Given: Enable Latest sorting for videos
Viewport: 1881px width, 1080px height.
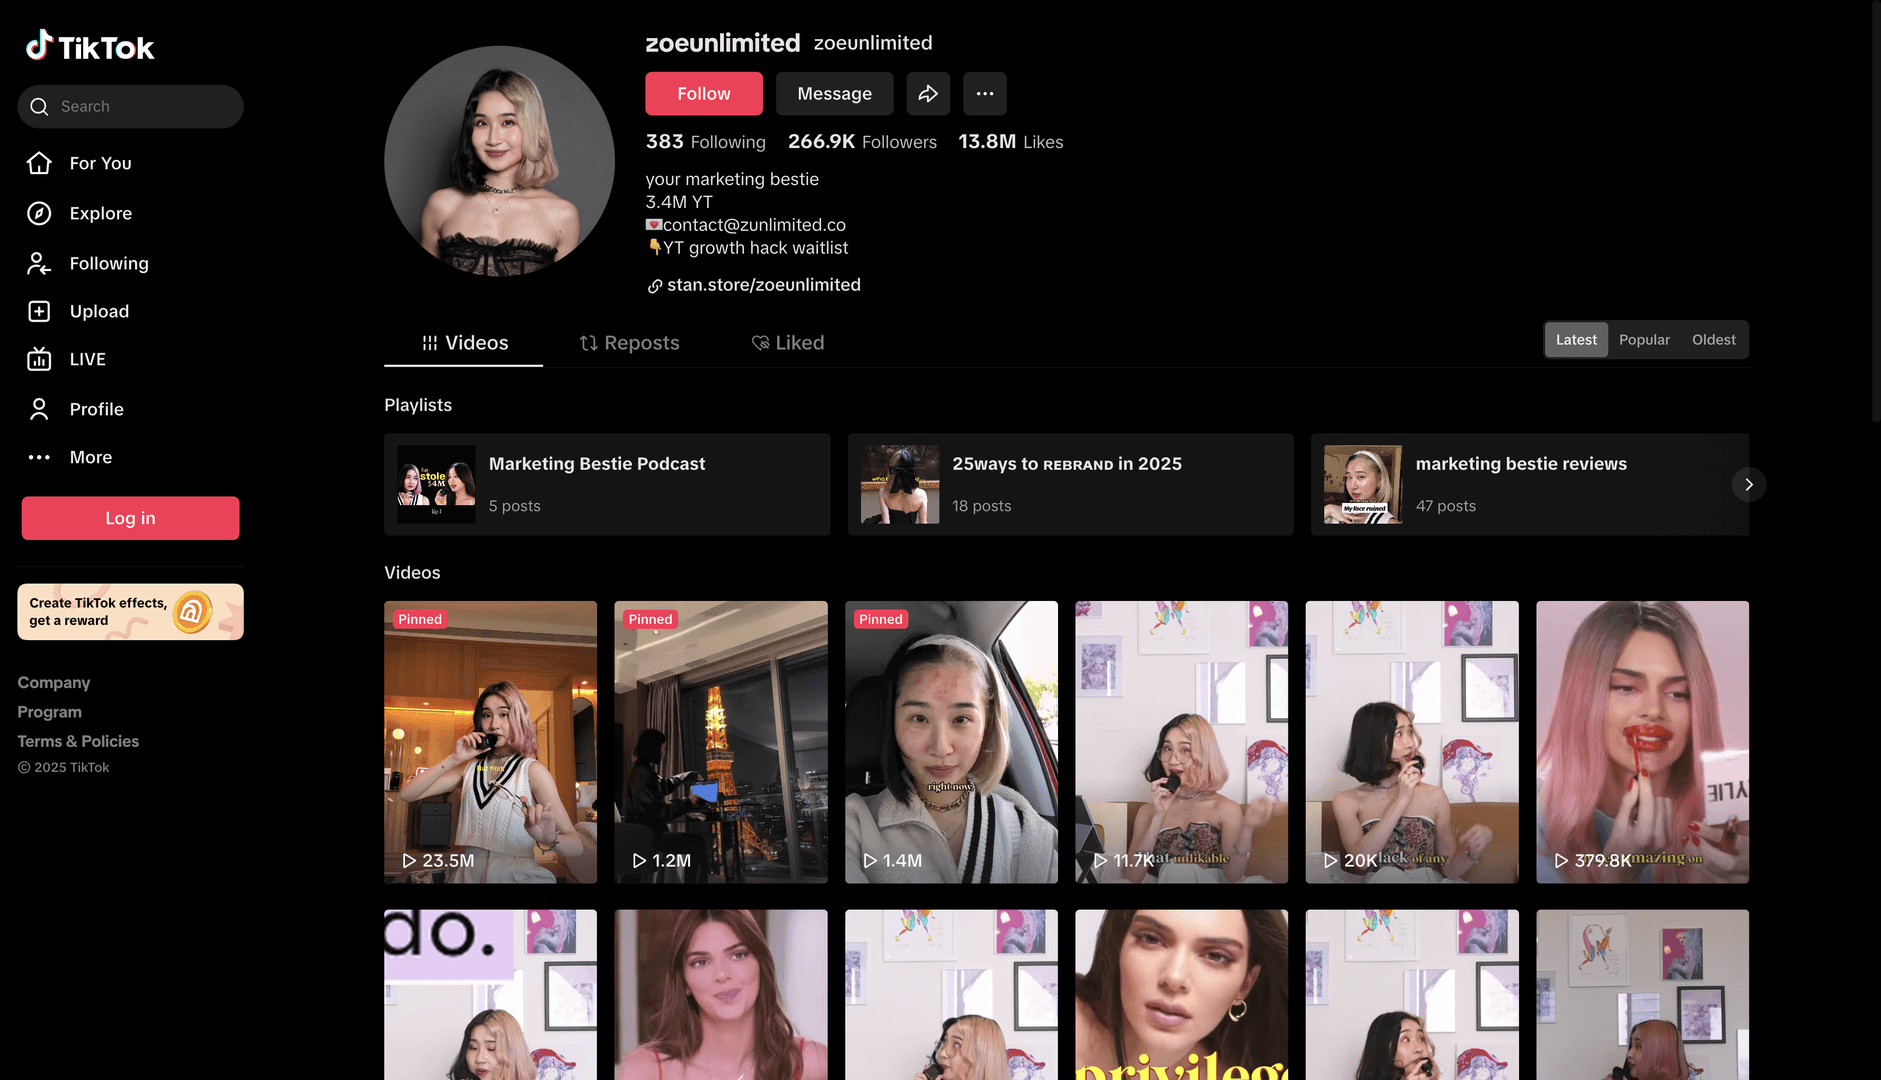Looking at the screenshot, I should click(1576, 339).
